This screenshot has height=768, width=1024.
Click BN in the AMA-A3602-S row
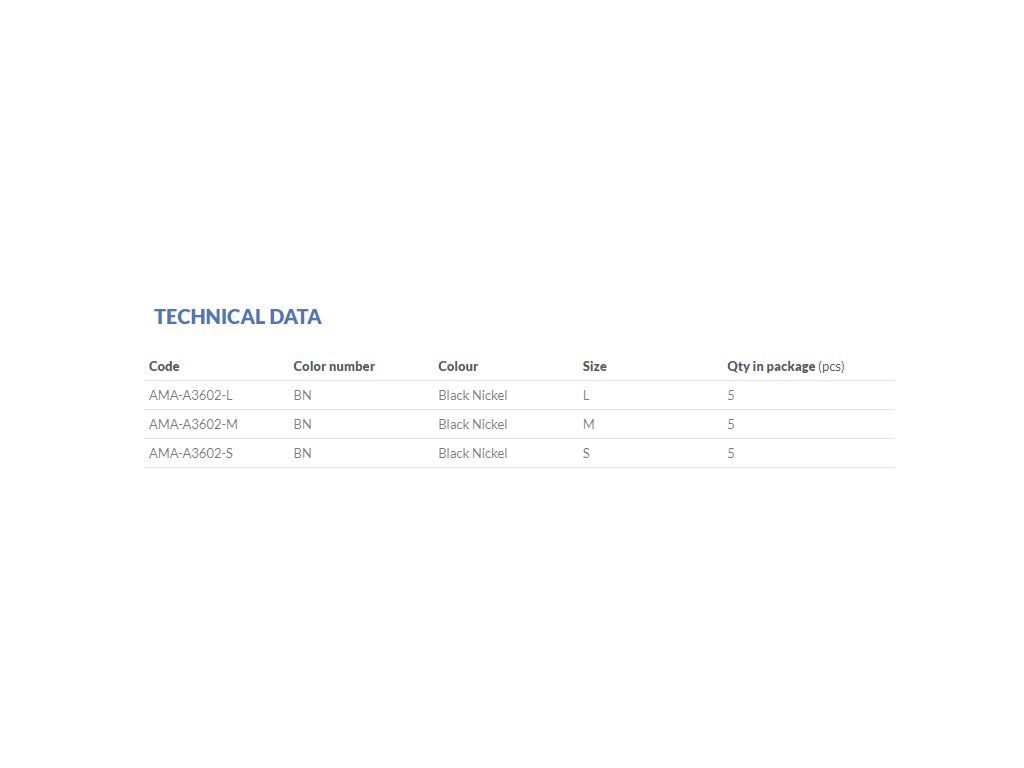pyautogui.click(x=302, y=453)
